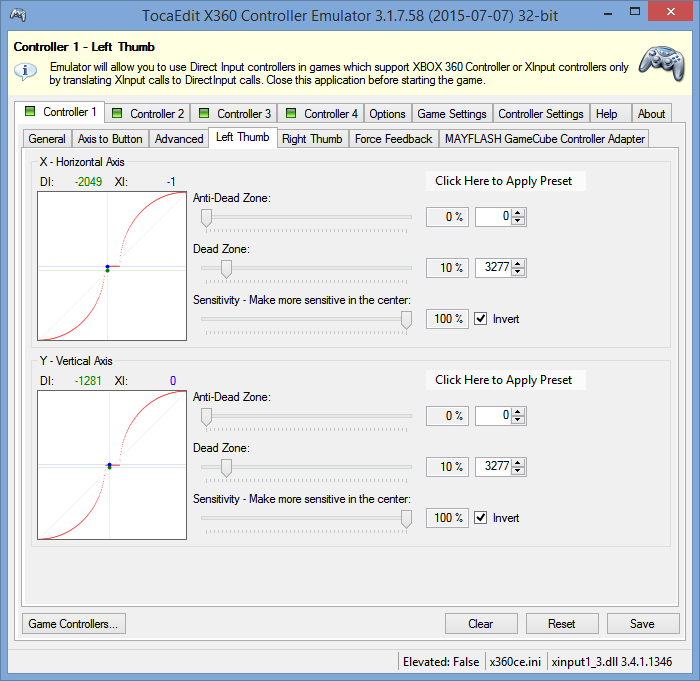The height and width of the screenshot is (681, 700).
Task: Open the About tab
Action: click(x=651, y=114)
